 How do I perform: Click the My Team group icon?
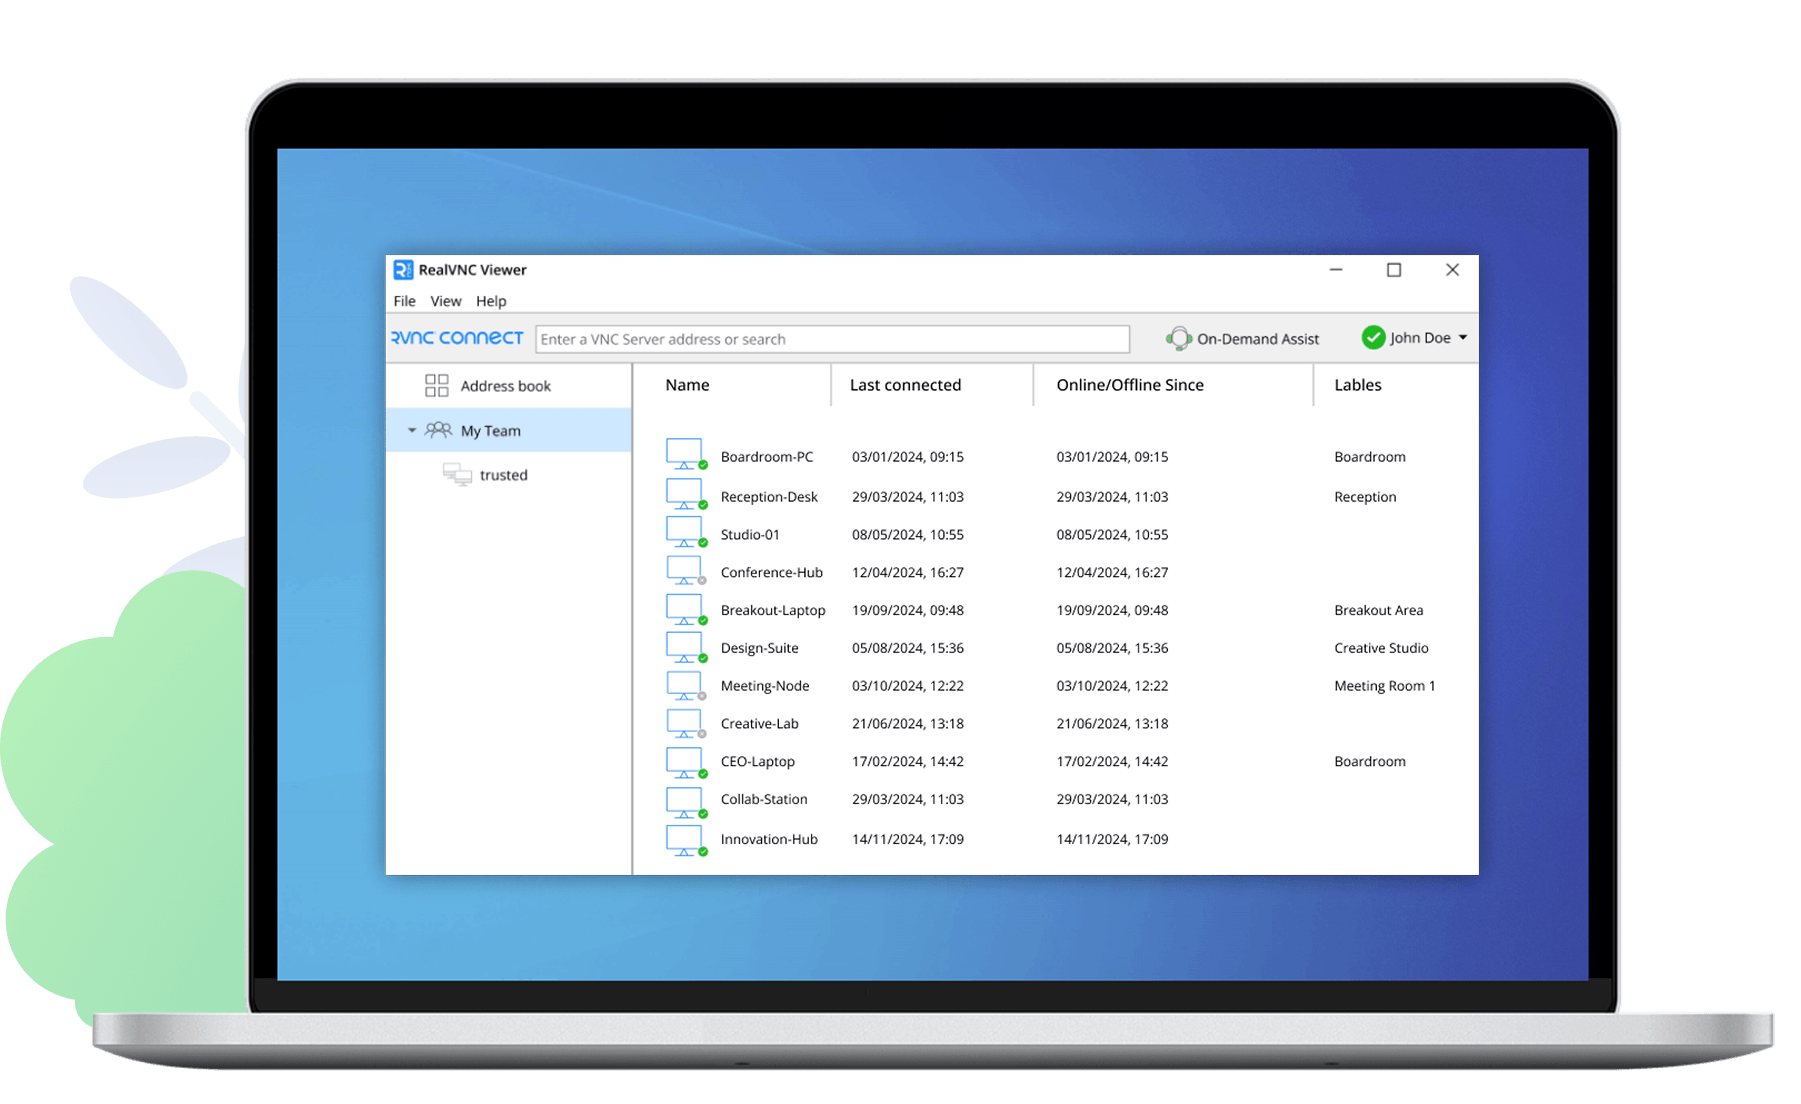click(x=438, y=430)
